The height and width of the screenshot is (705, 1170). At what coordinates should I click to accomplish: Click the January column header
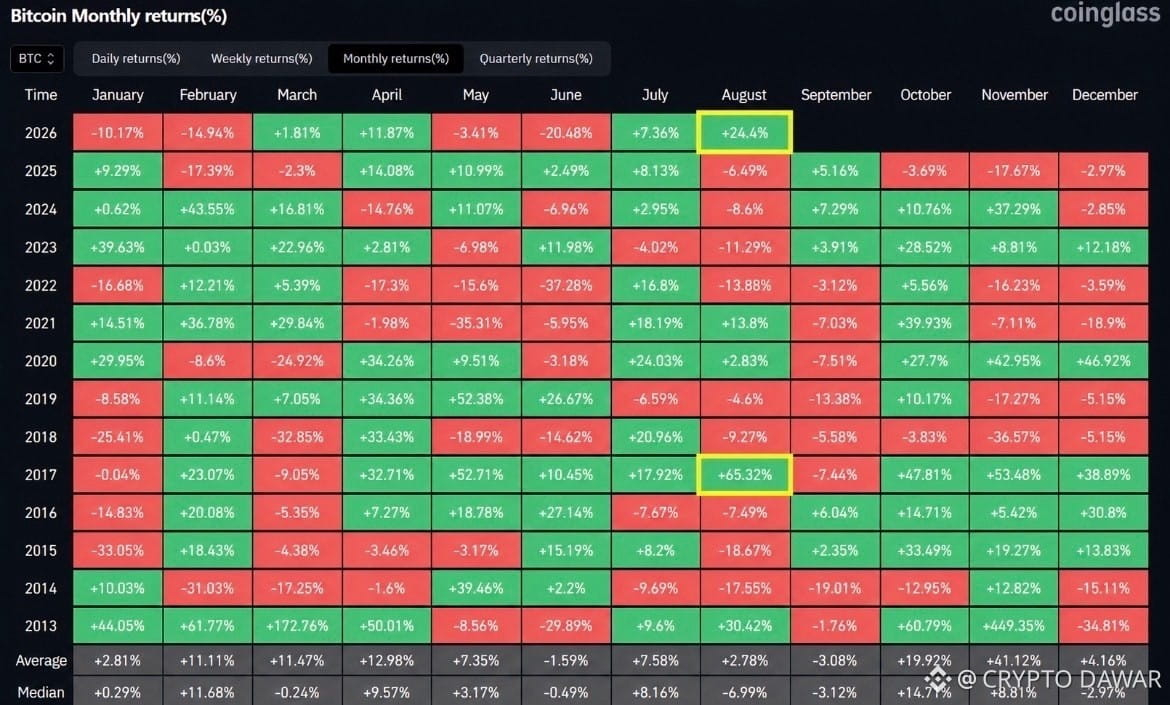(117, 95)
